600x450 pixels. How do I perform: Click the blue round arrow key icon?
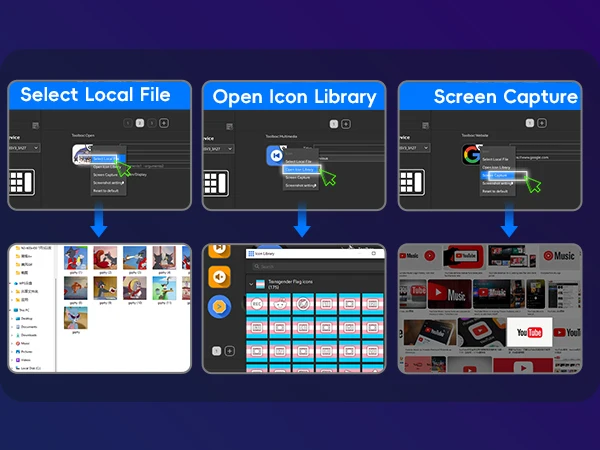(x=219, y=307)
